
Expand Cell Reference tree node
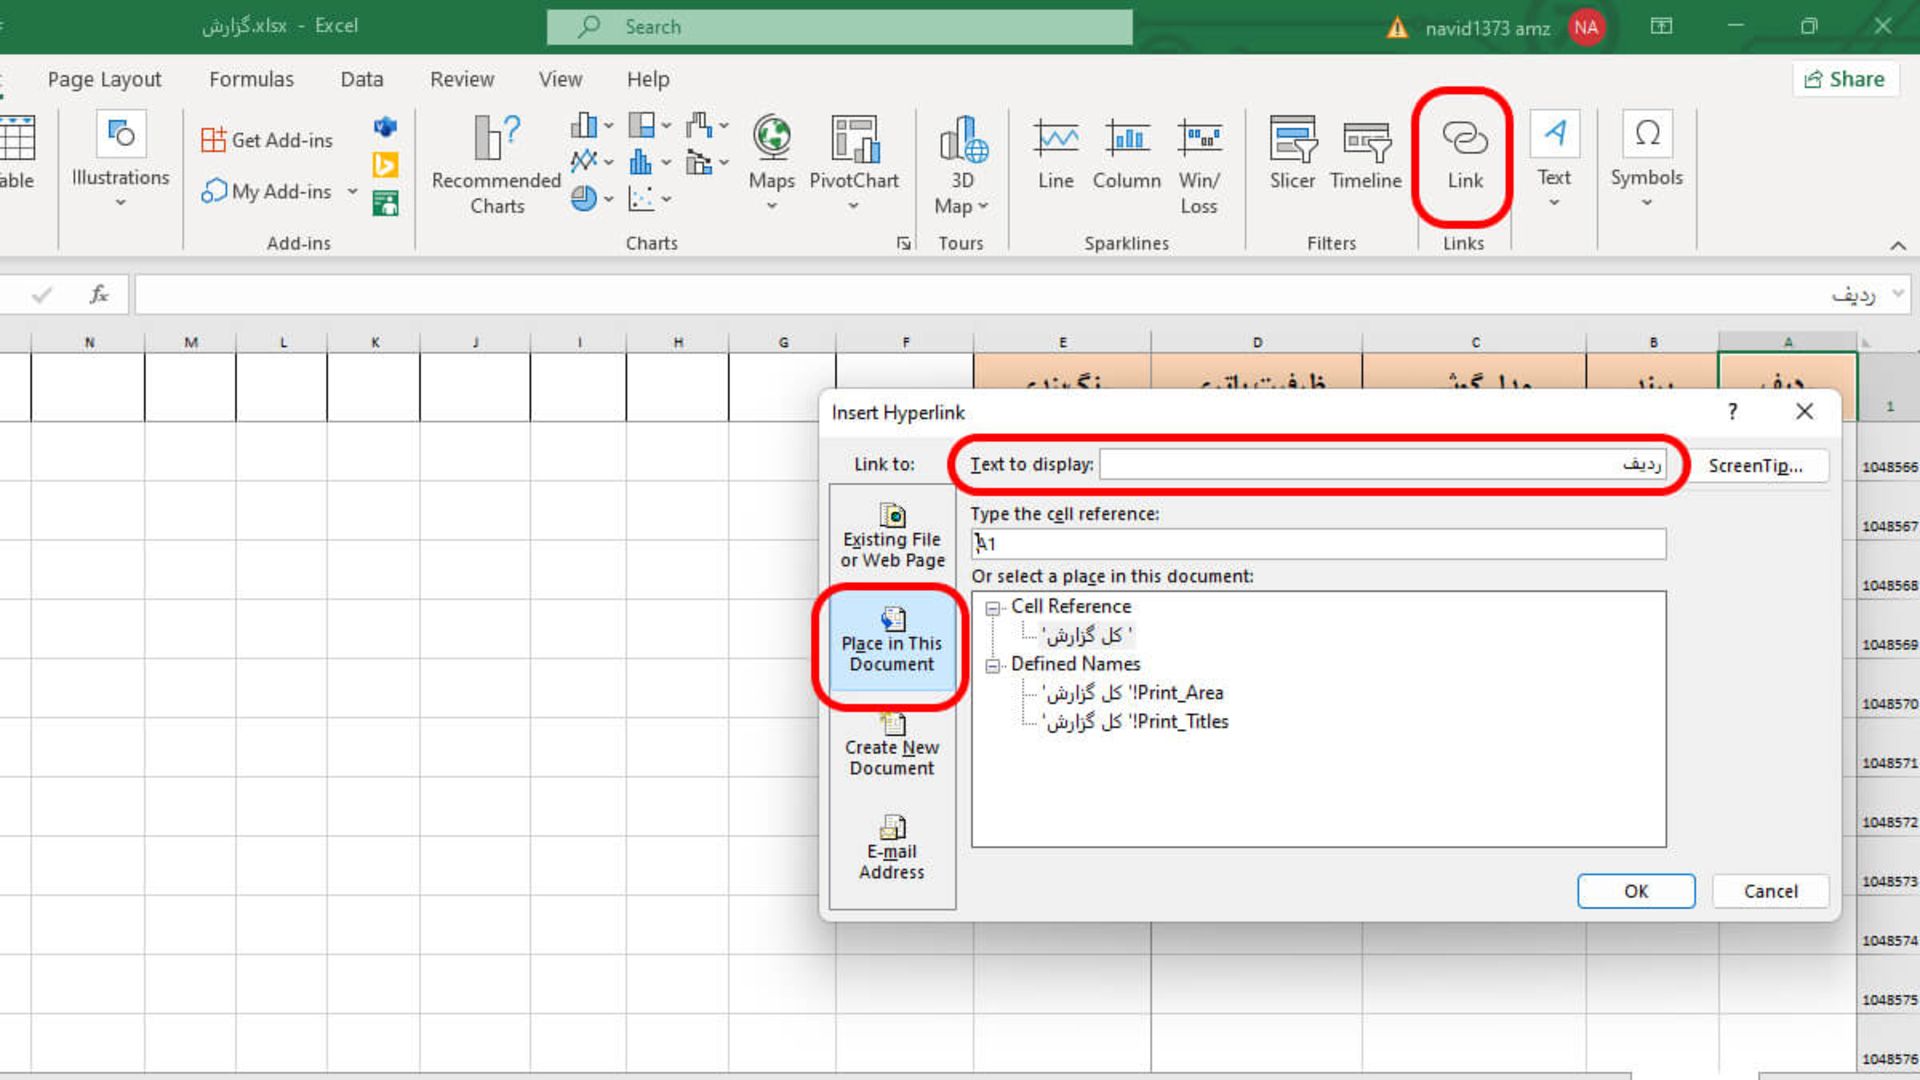(992, 605)
